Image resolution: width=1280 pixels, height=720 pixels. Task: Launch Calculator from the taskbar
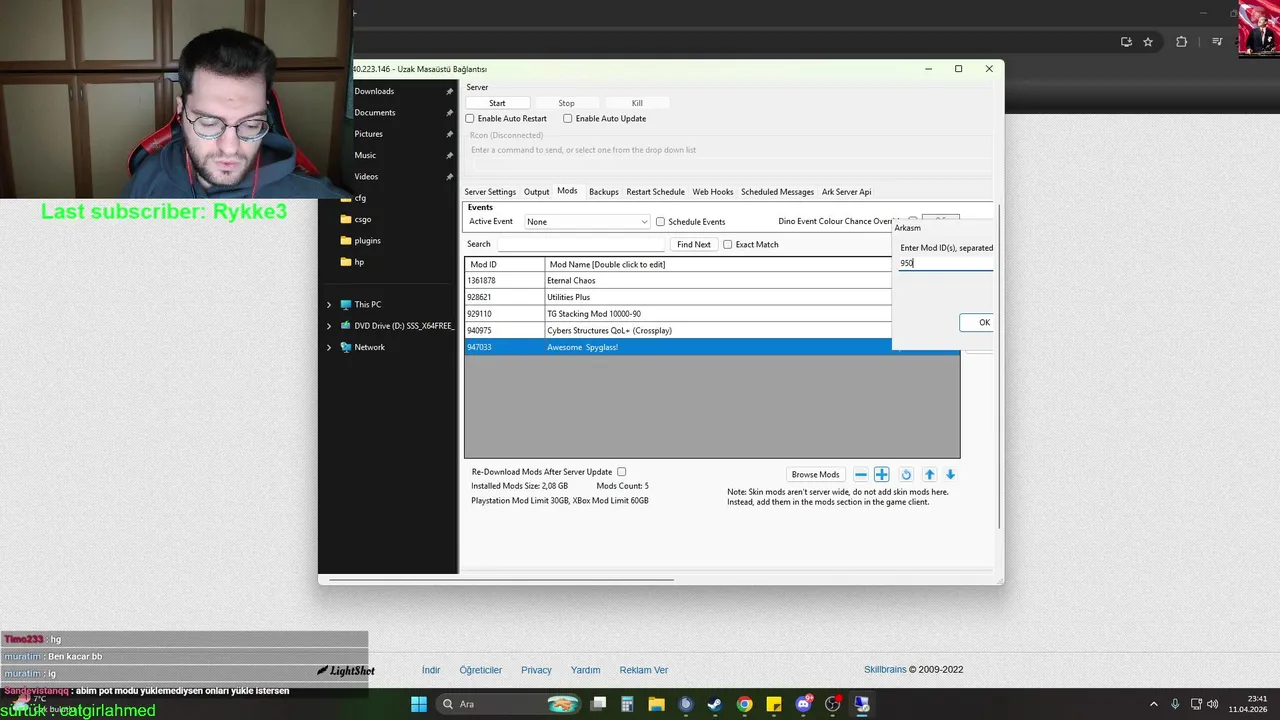coord(627,704)
